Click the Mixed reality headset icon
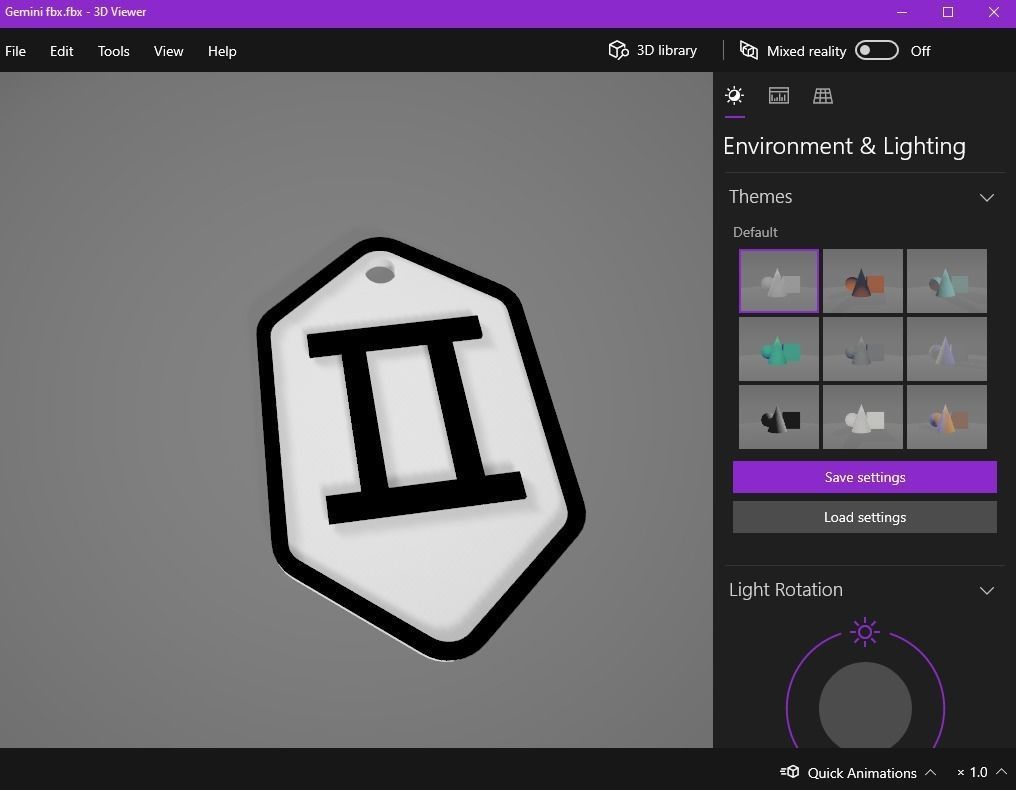This screenshot has width=1016, height=790. click(749, 51)
